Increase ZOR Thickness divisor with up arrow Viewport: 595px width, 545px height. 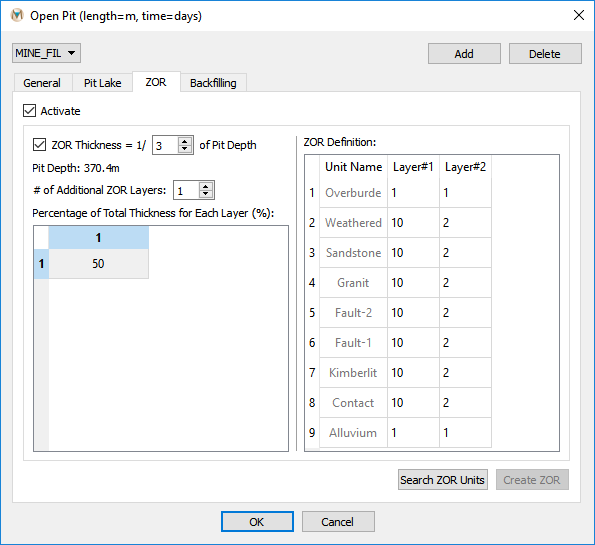[185, 141]
